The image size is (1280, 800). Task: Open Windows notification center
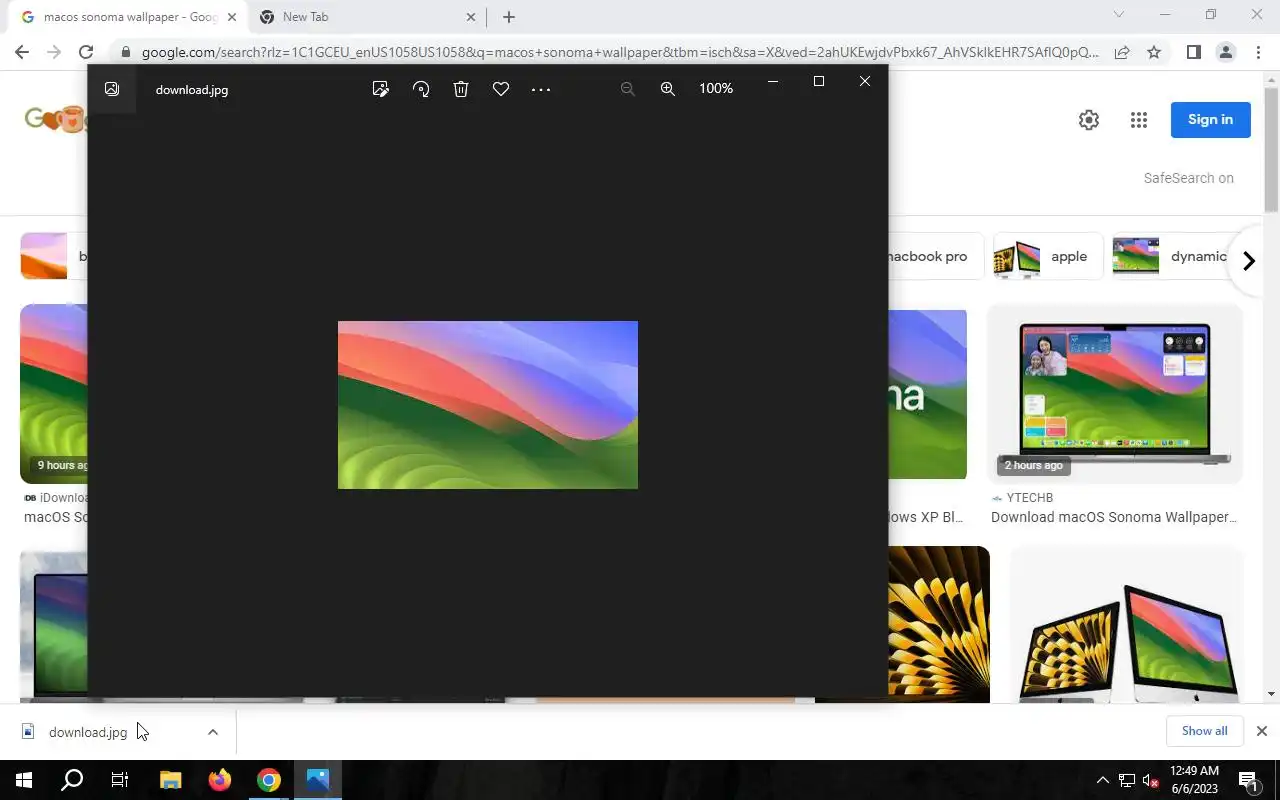point(1248,781)
